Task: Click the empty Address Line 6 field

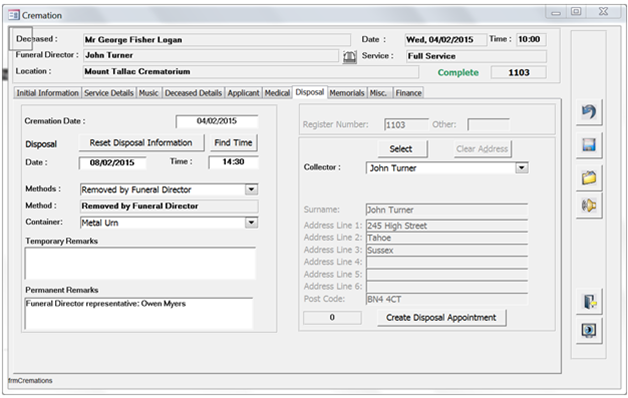Action: click(x=447, y=287)
